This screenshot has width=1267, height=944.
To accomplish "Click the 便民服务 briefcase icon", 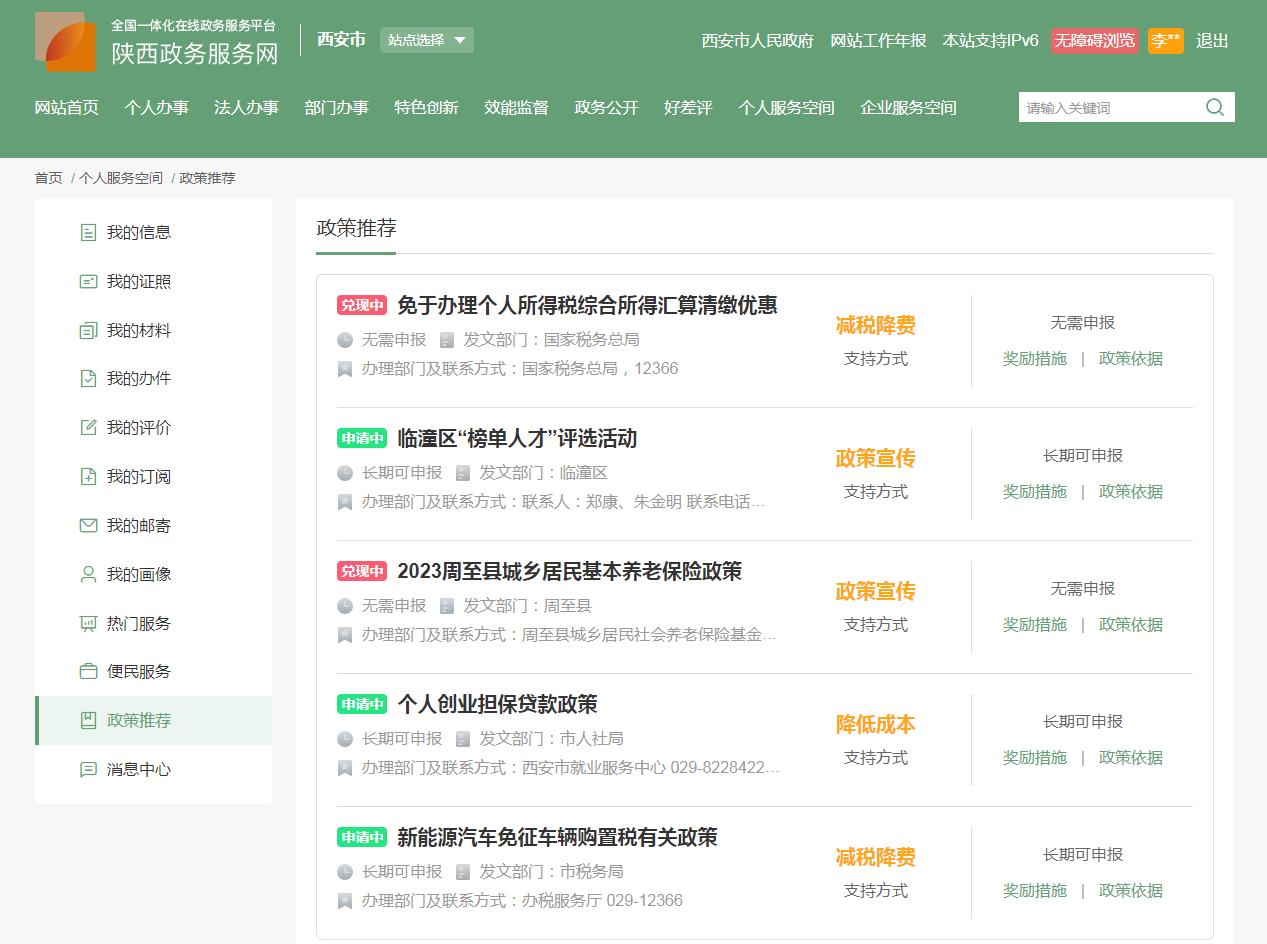I will click(88, 672).
